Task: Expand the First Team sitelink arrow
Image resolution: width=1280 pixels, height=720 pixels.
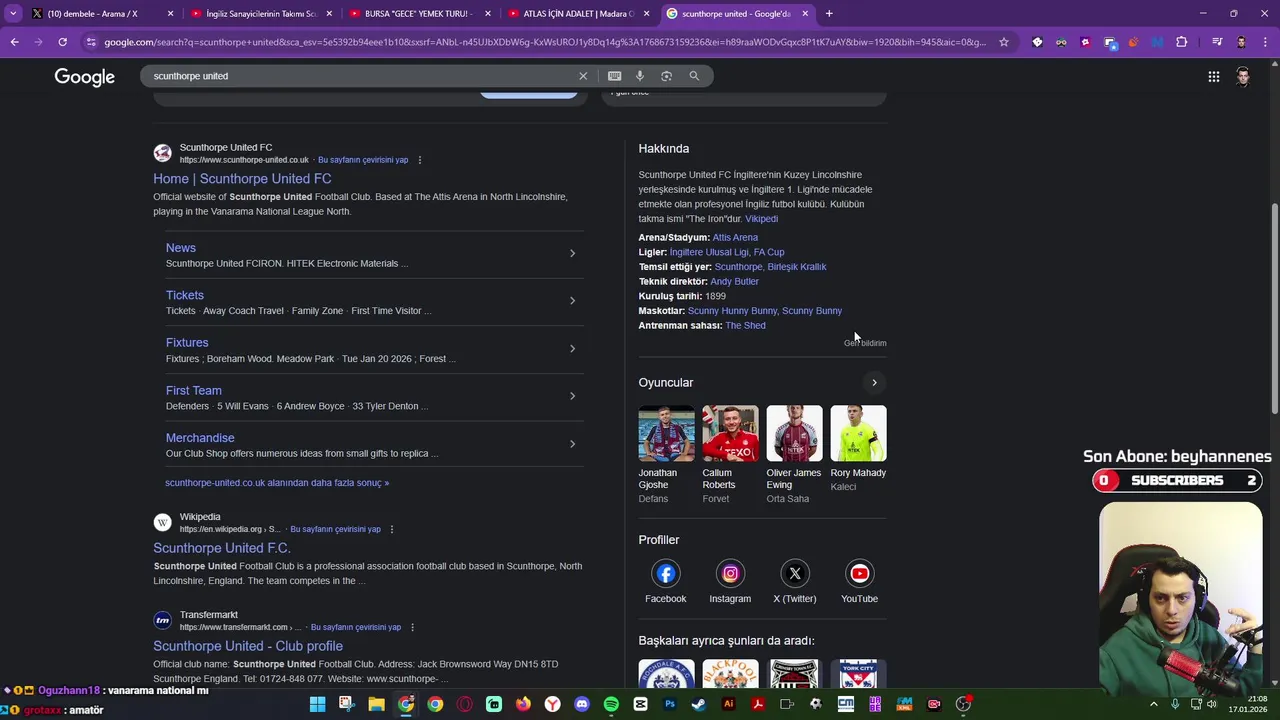Action: point(572,396)
